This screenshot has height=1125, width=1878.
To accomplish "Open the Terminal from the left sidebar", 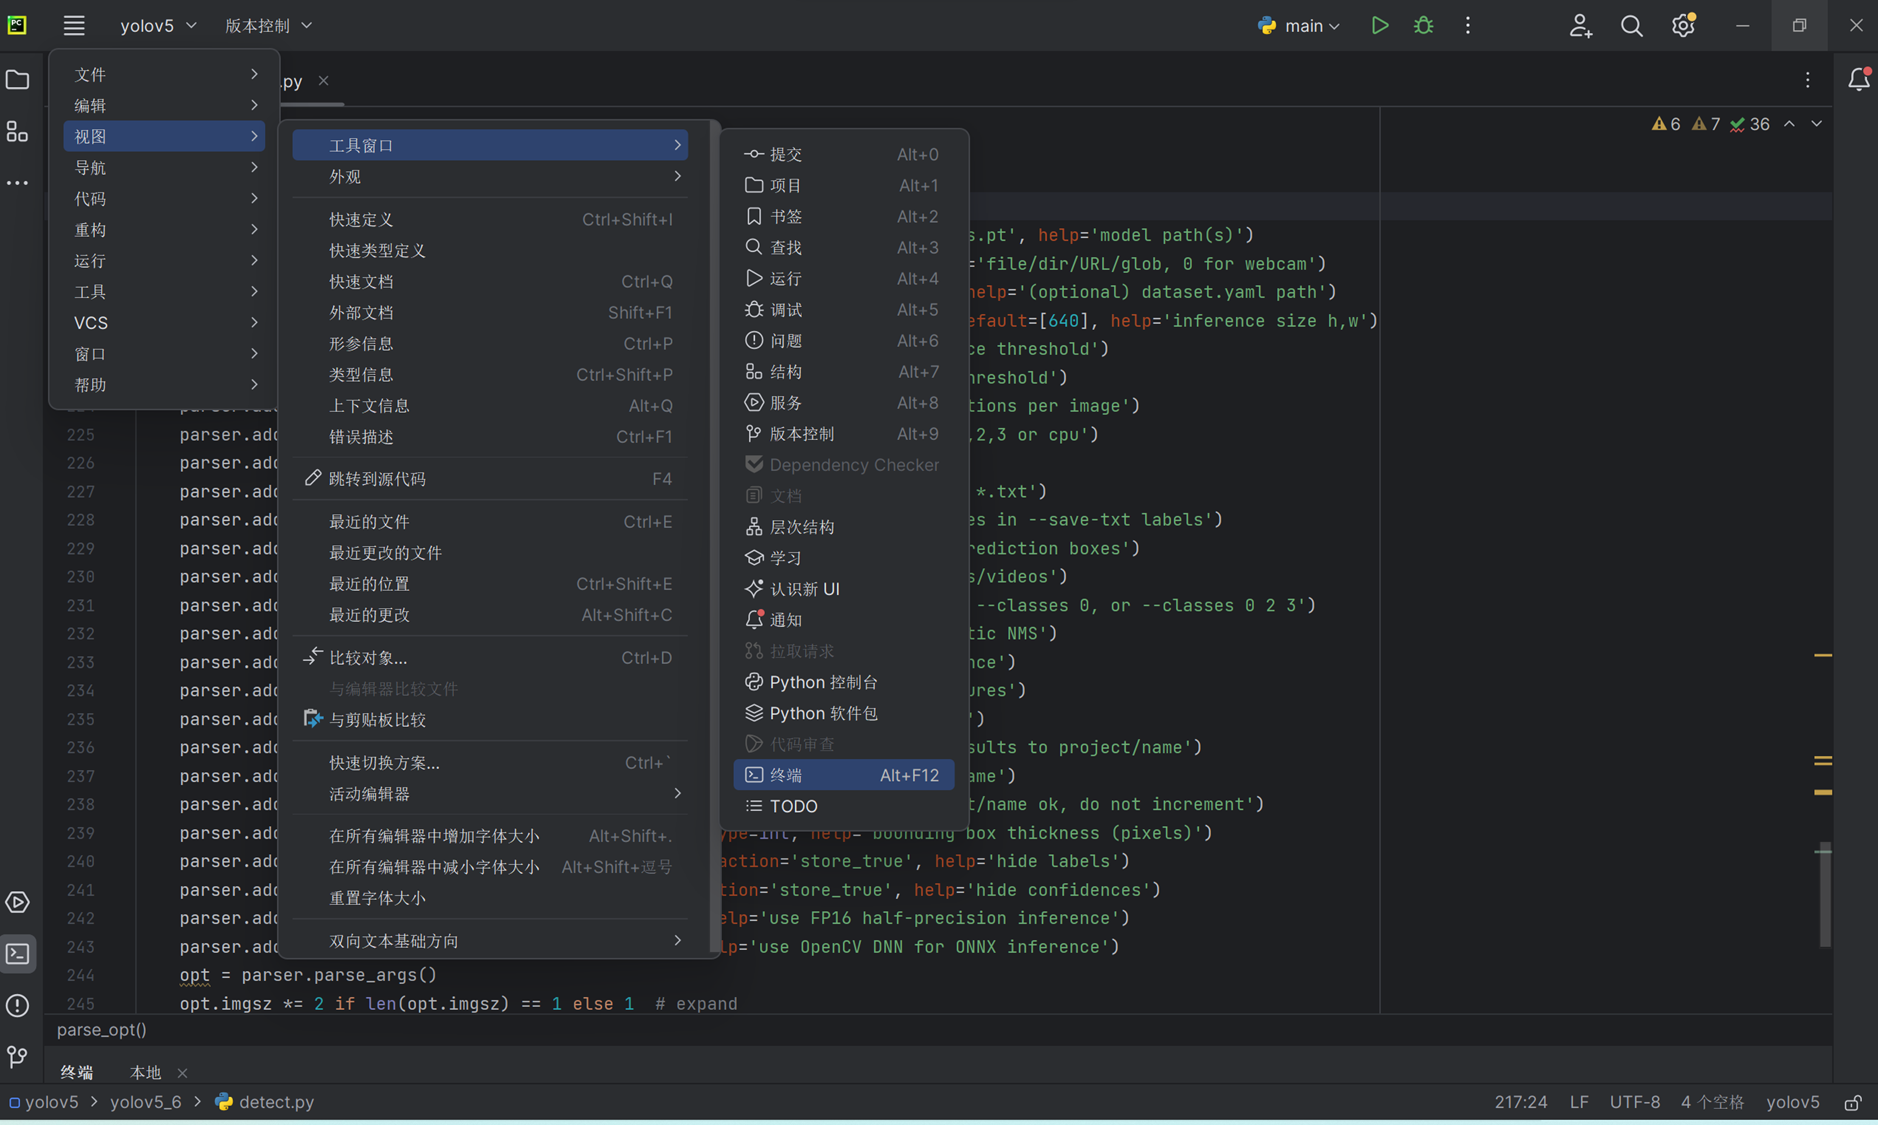I will click(18, 953).
